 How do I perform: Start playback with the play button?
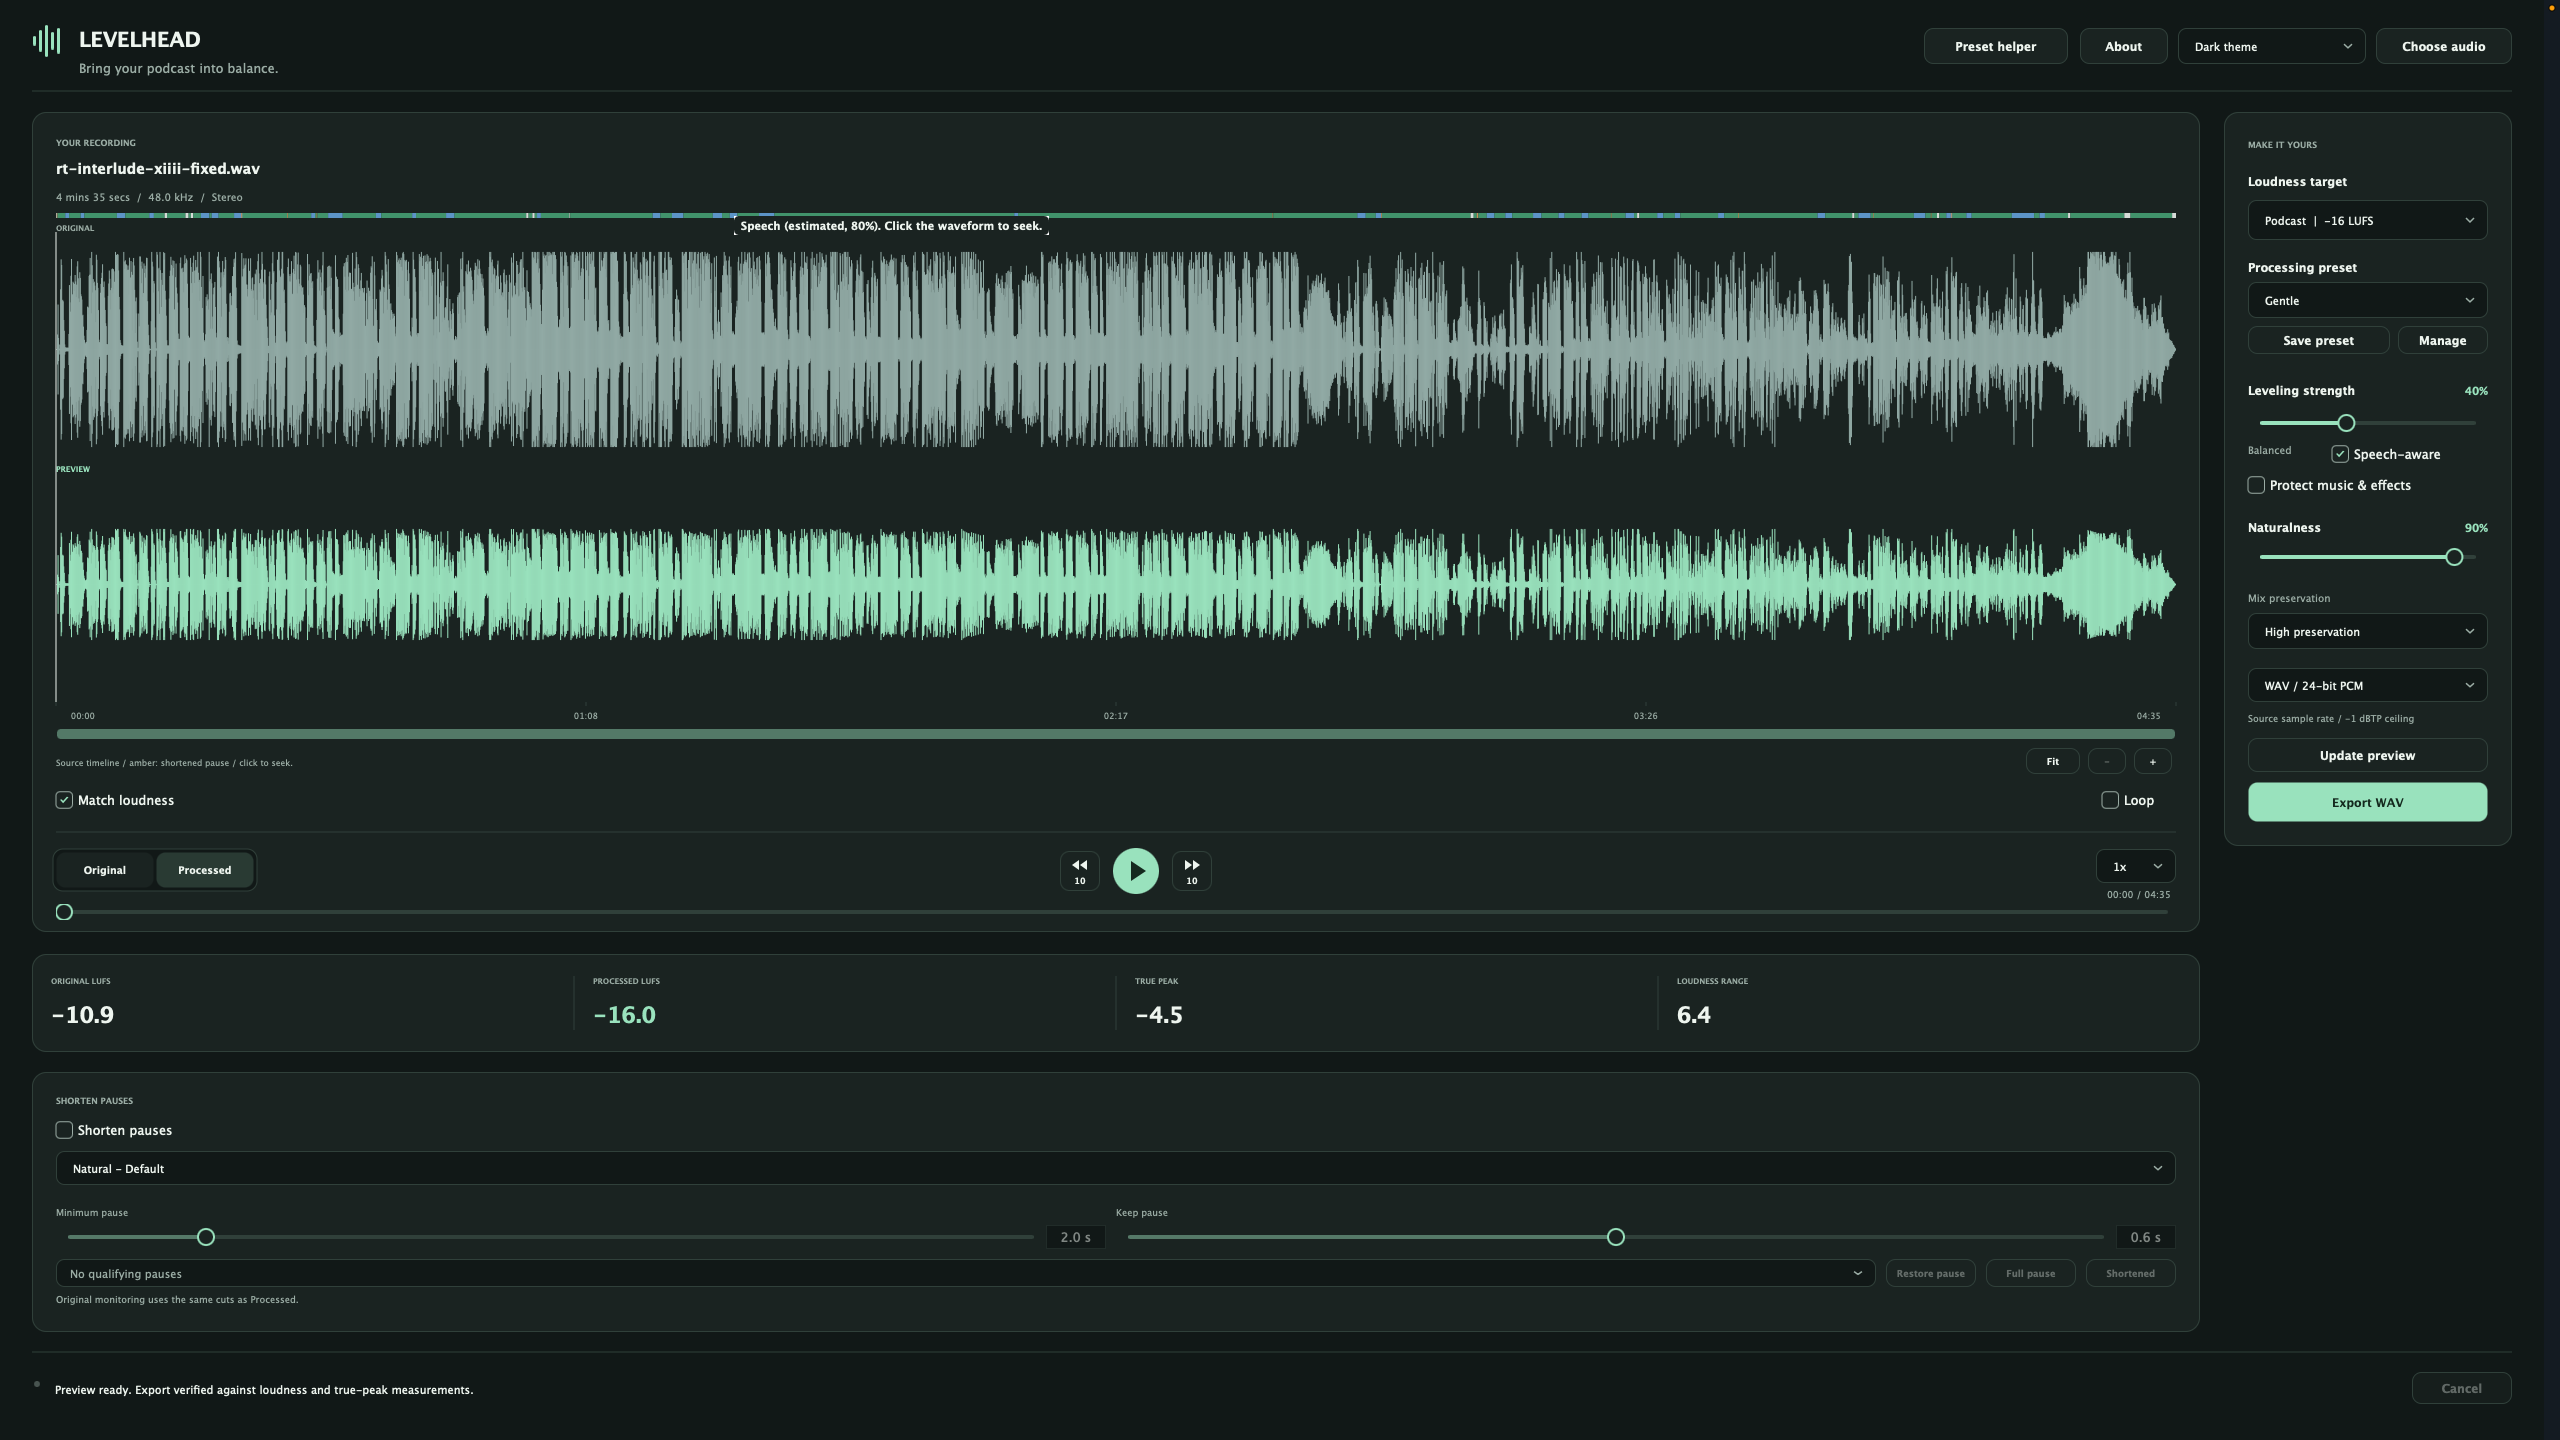coord(1135,870)
